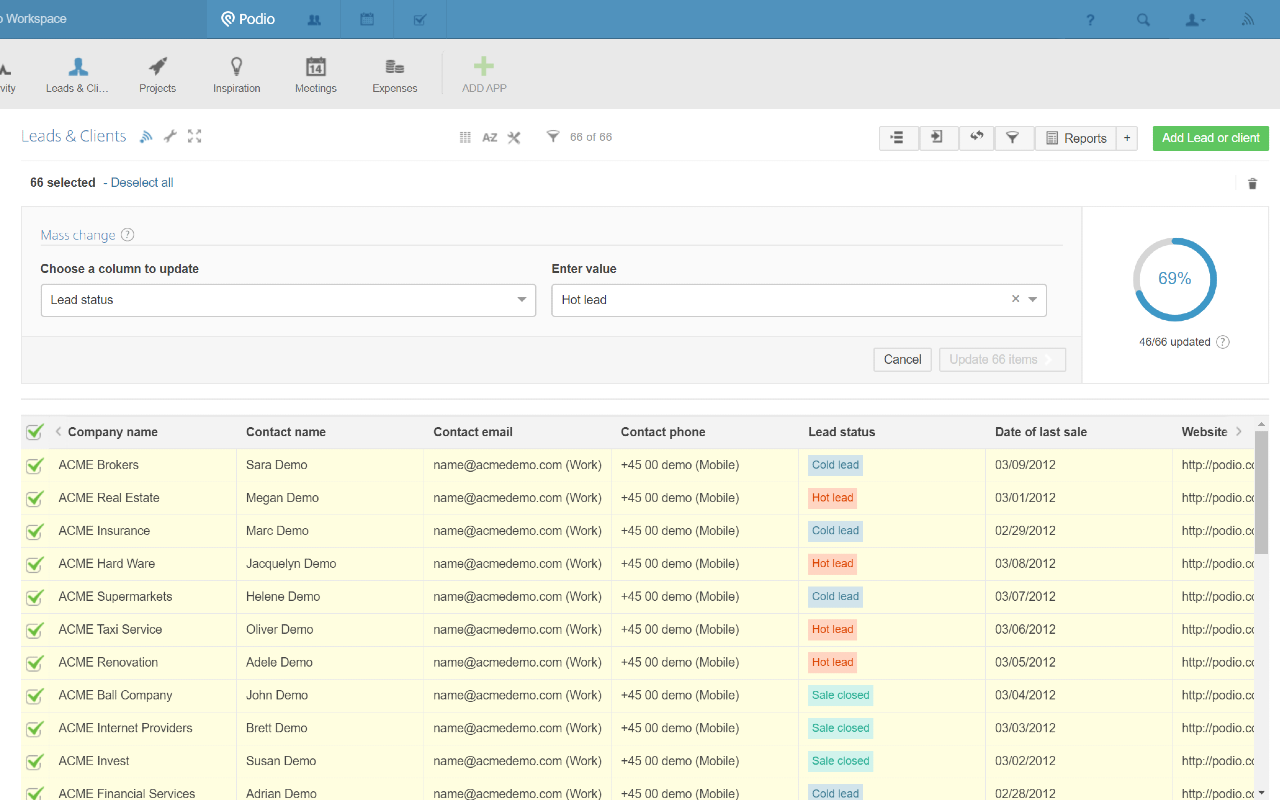Click the Deselect all link
The width and height of the screenshot is (1280, 800).
pyautogui.click(x=142, y=183)
